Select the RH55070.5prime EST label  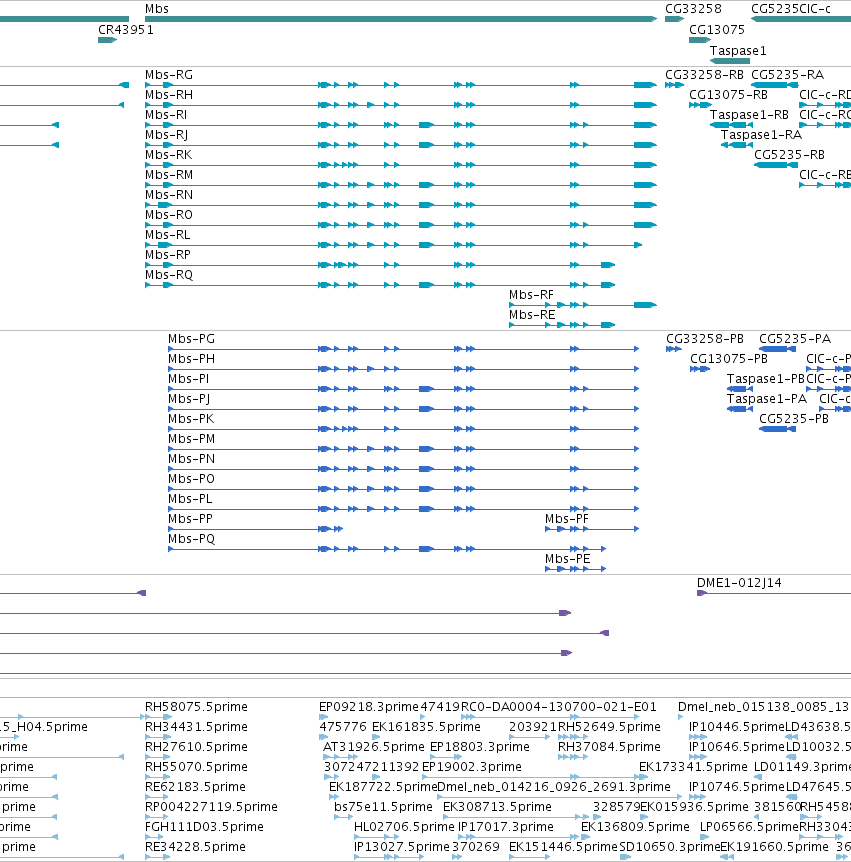click(196, 766)
